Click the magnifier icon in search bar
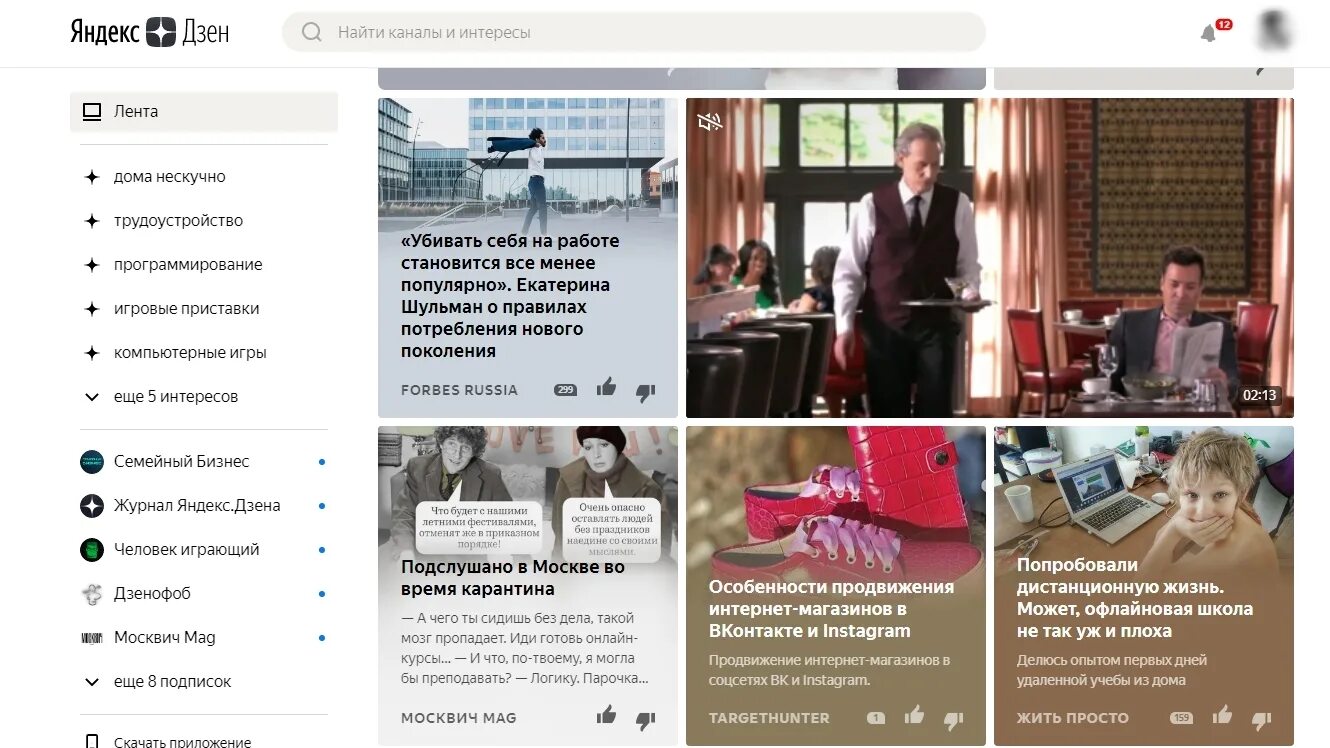The width and height of the screenshot is (1330, 748). (312, 32)
